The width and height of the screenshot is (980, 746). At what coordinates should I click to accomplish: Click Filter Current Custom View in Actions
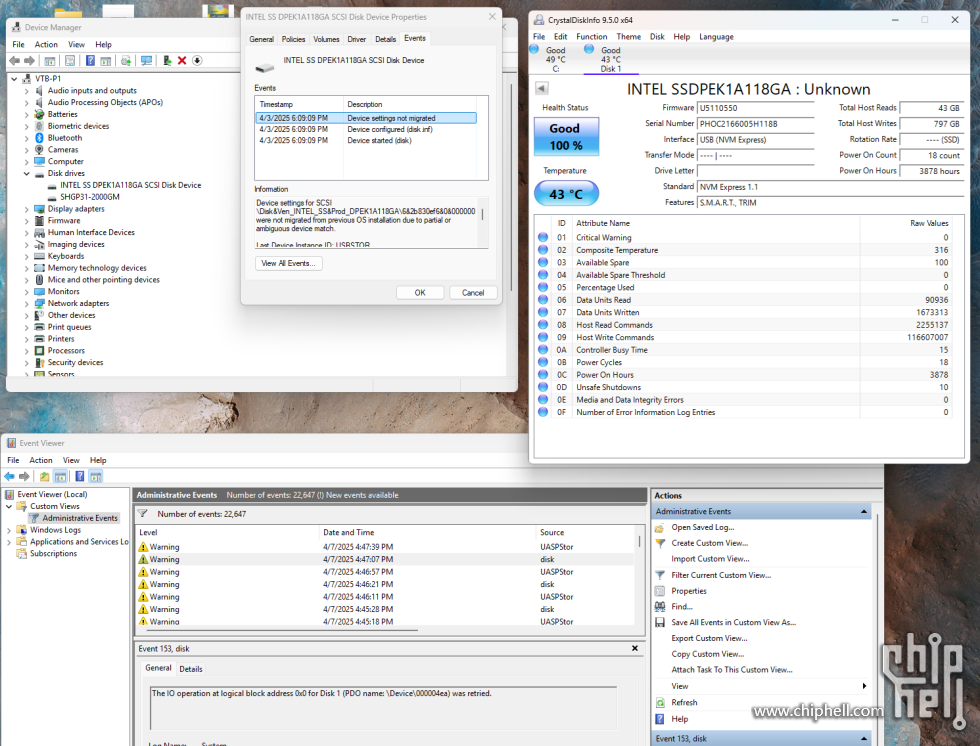(721, 575)
